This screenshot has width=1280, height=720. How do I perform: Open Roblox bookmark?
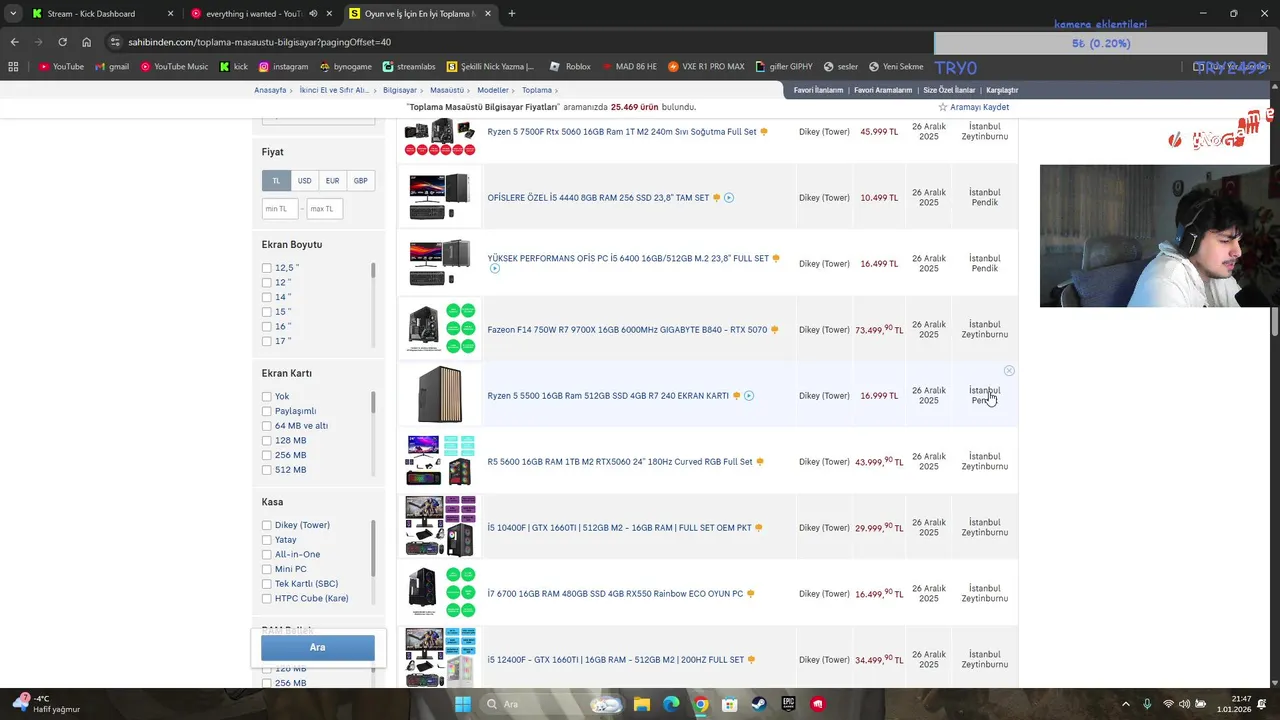[570, 67]
